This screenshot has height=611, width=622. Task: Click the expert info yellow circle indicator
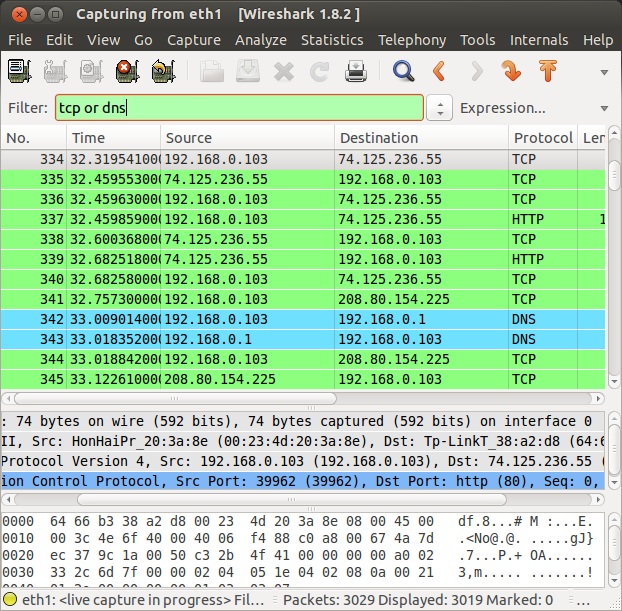(10, 599)
